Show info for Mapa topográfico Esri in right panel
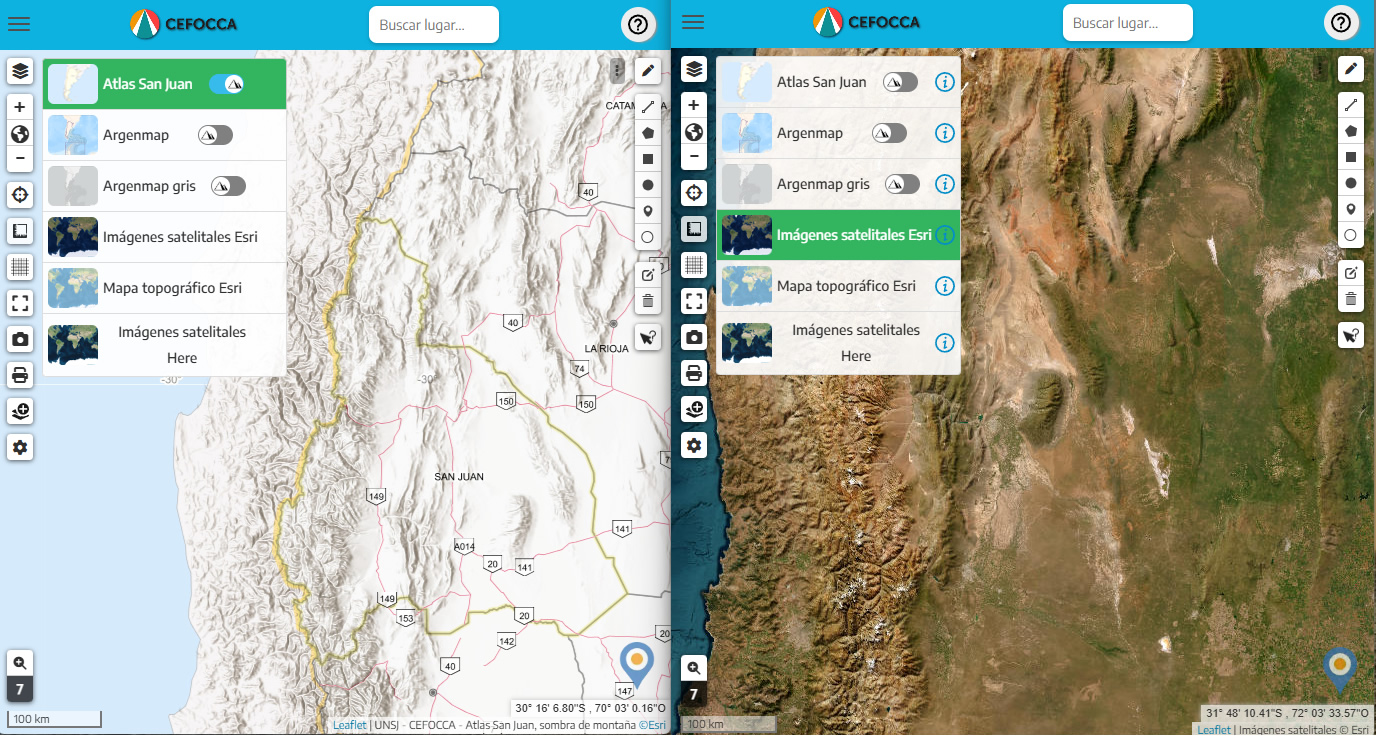Screen dimensions: 1376x737 [944, 286]
